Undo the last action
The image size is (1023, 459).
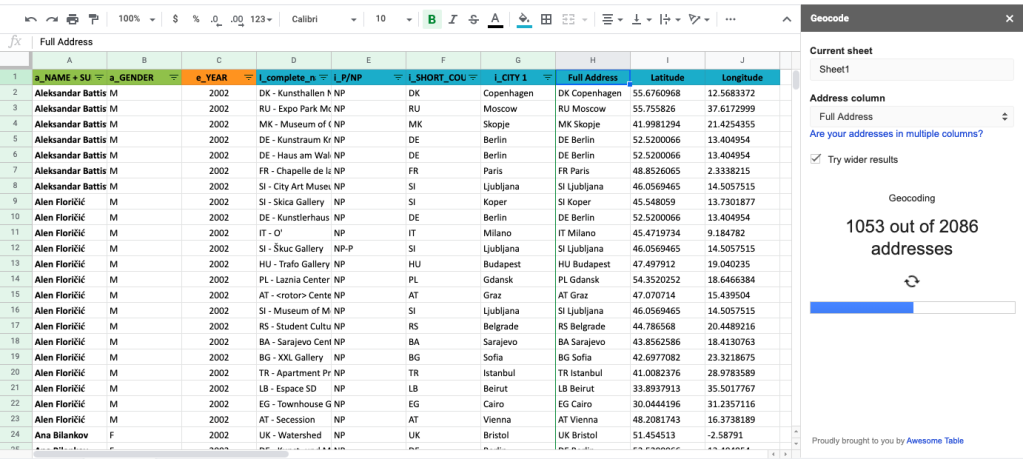[x=31, y=20]
